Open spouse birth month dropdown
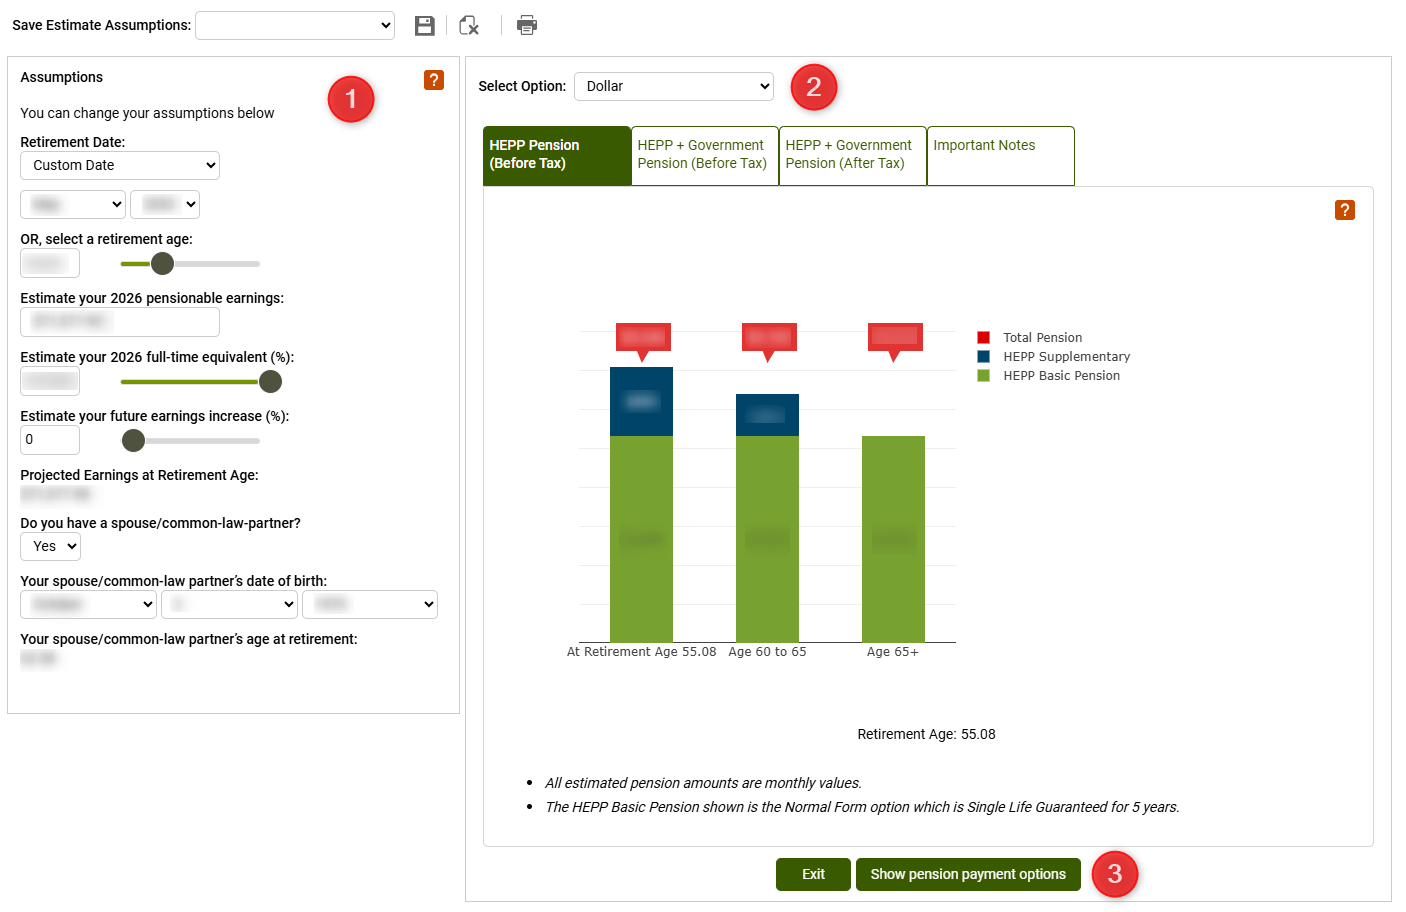 coord(89,605)
